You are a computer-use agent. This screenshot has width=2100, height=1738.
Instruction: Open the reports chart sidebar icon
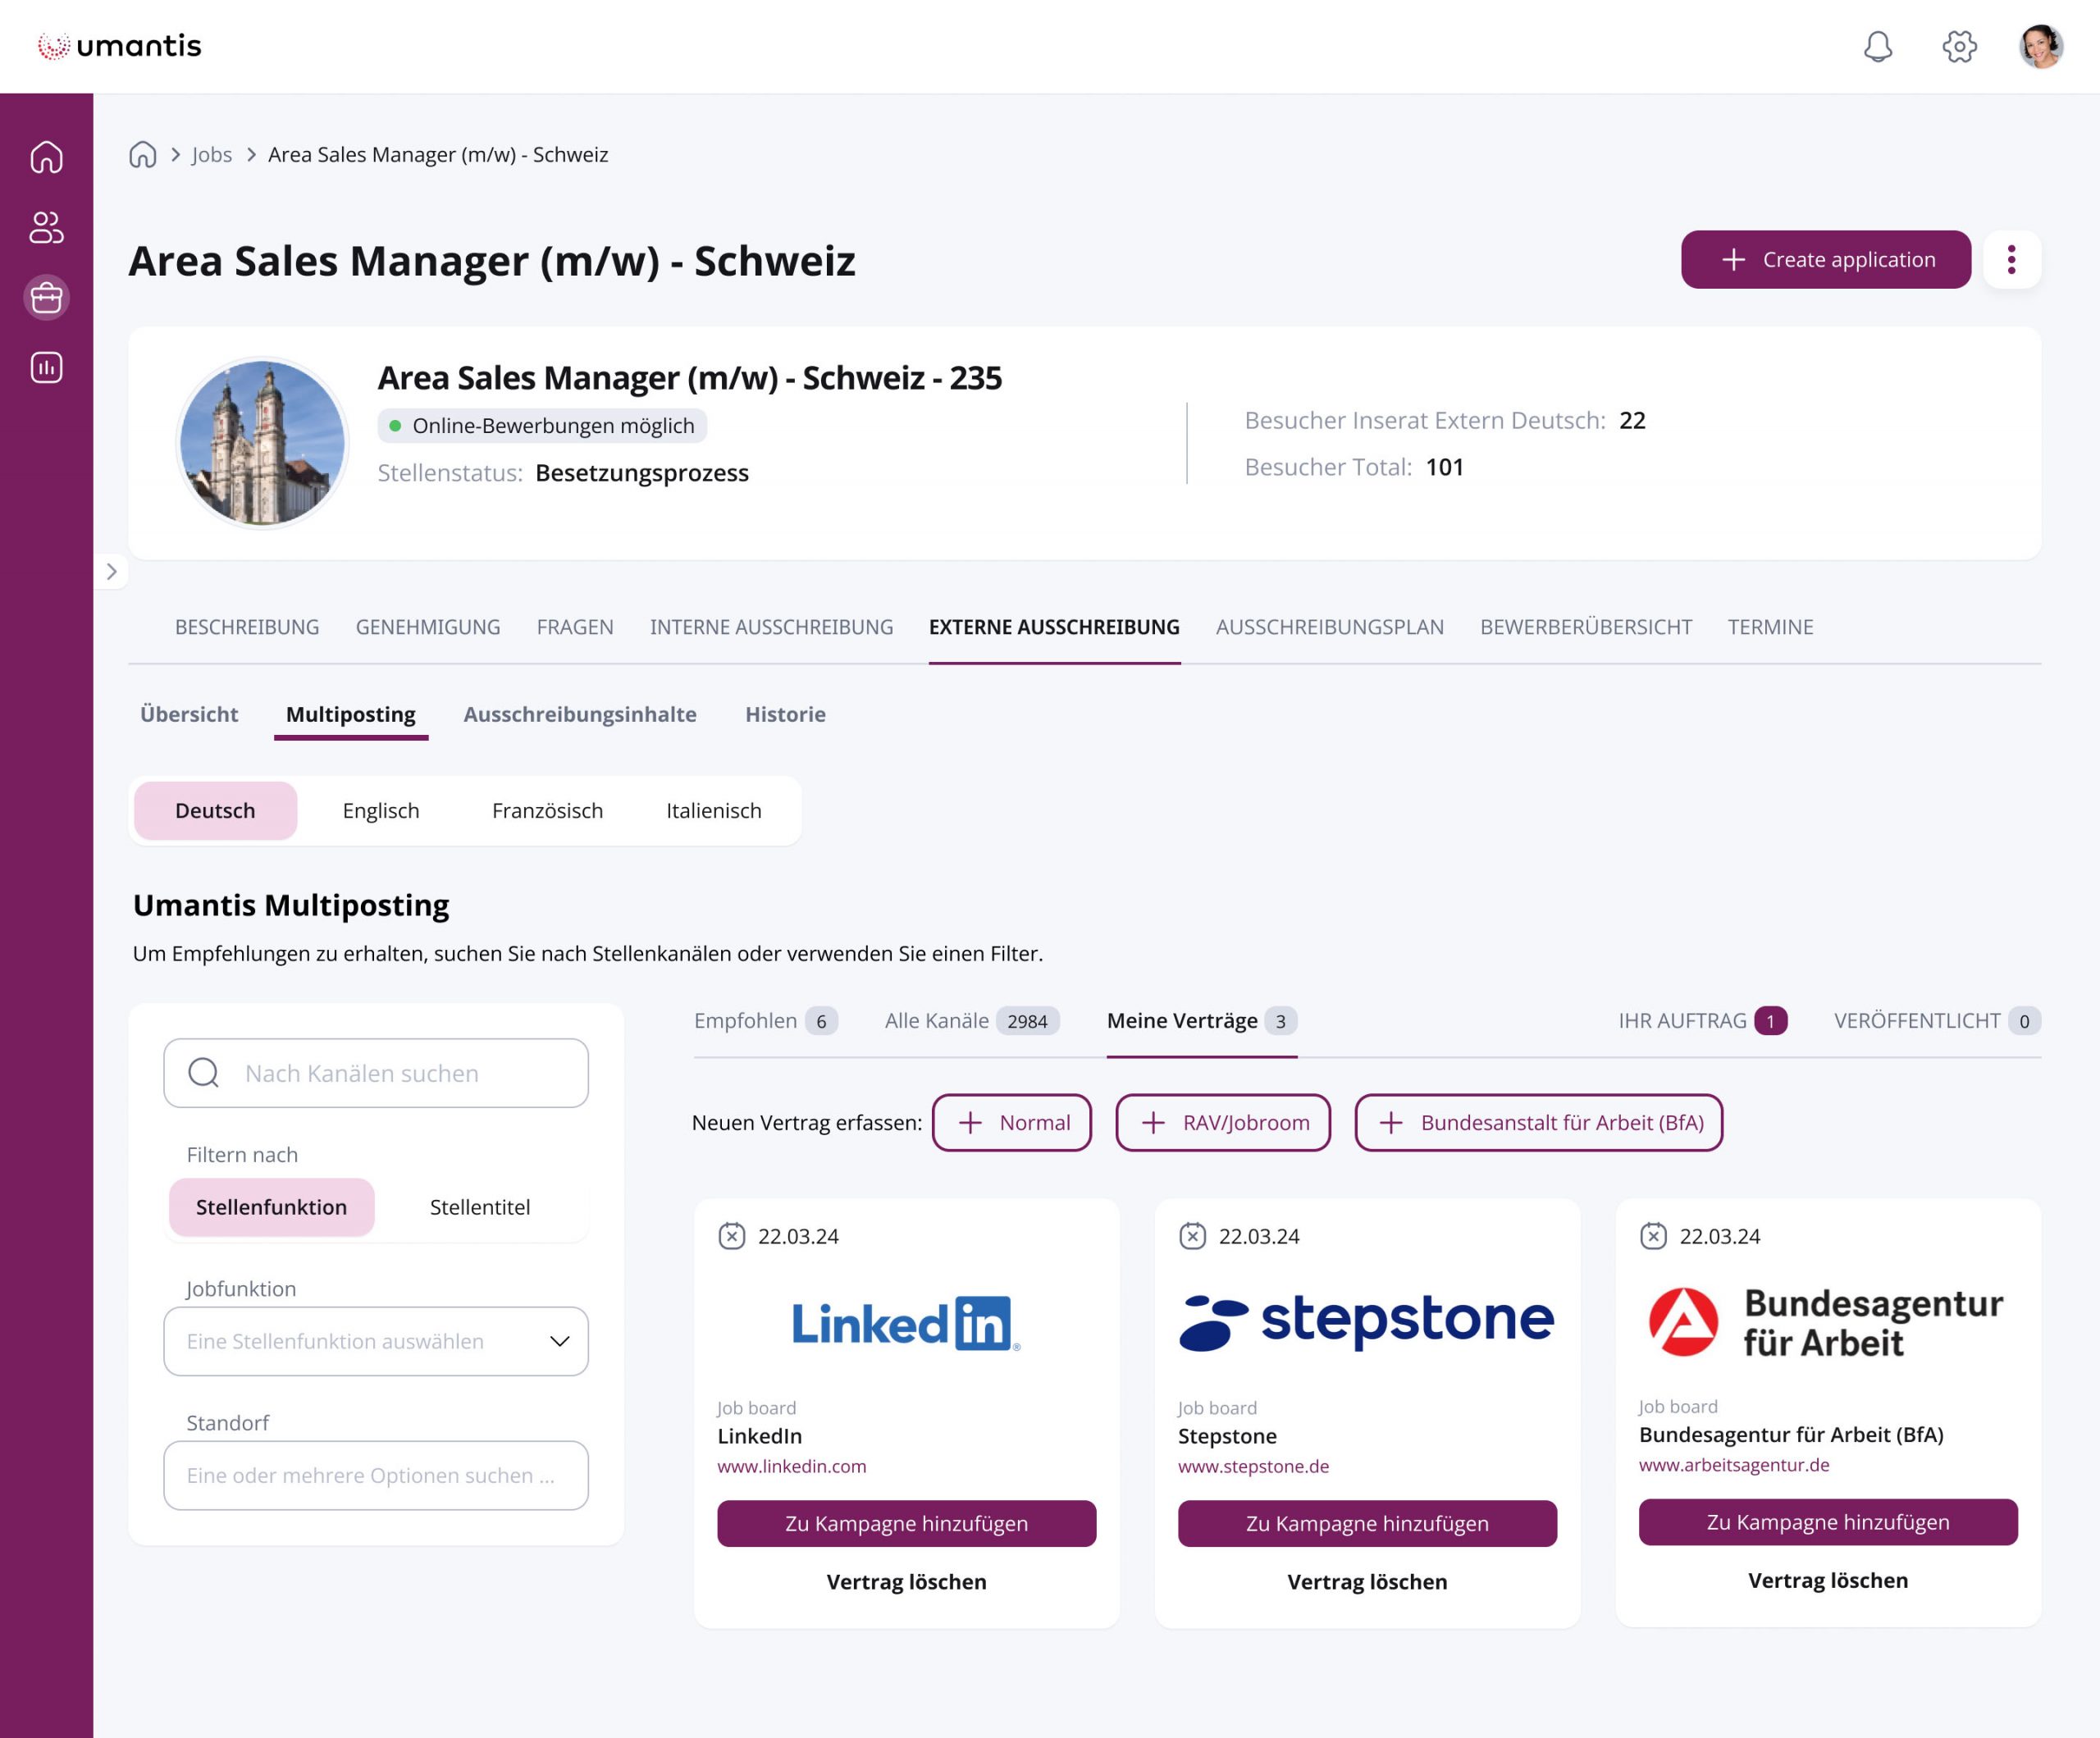pos(46,368)
